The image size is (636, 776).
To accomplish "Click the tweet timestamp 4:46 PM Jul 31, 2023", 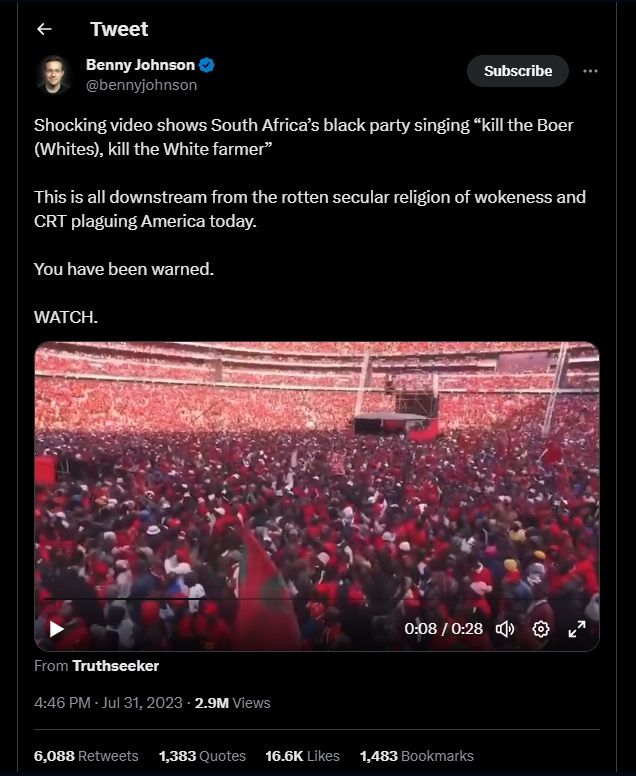I will pyautogui.click(x=108, y=703).
